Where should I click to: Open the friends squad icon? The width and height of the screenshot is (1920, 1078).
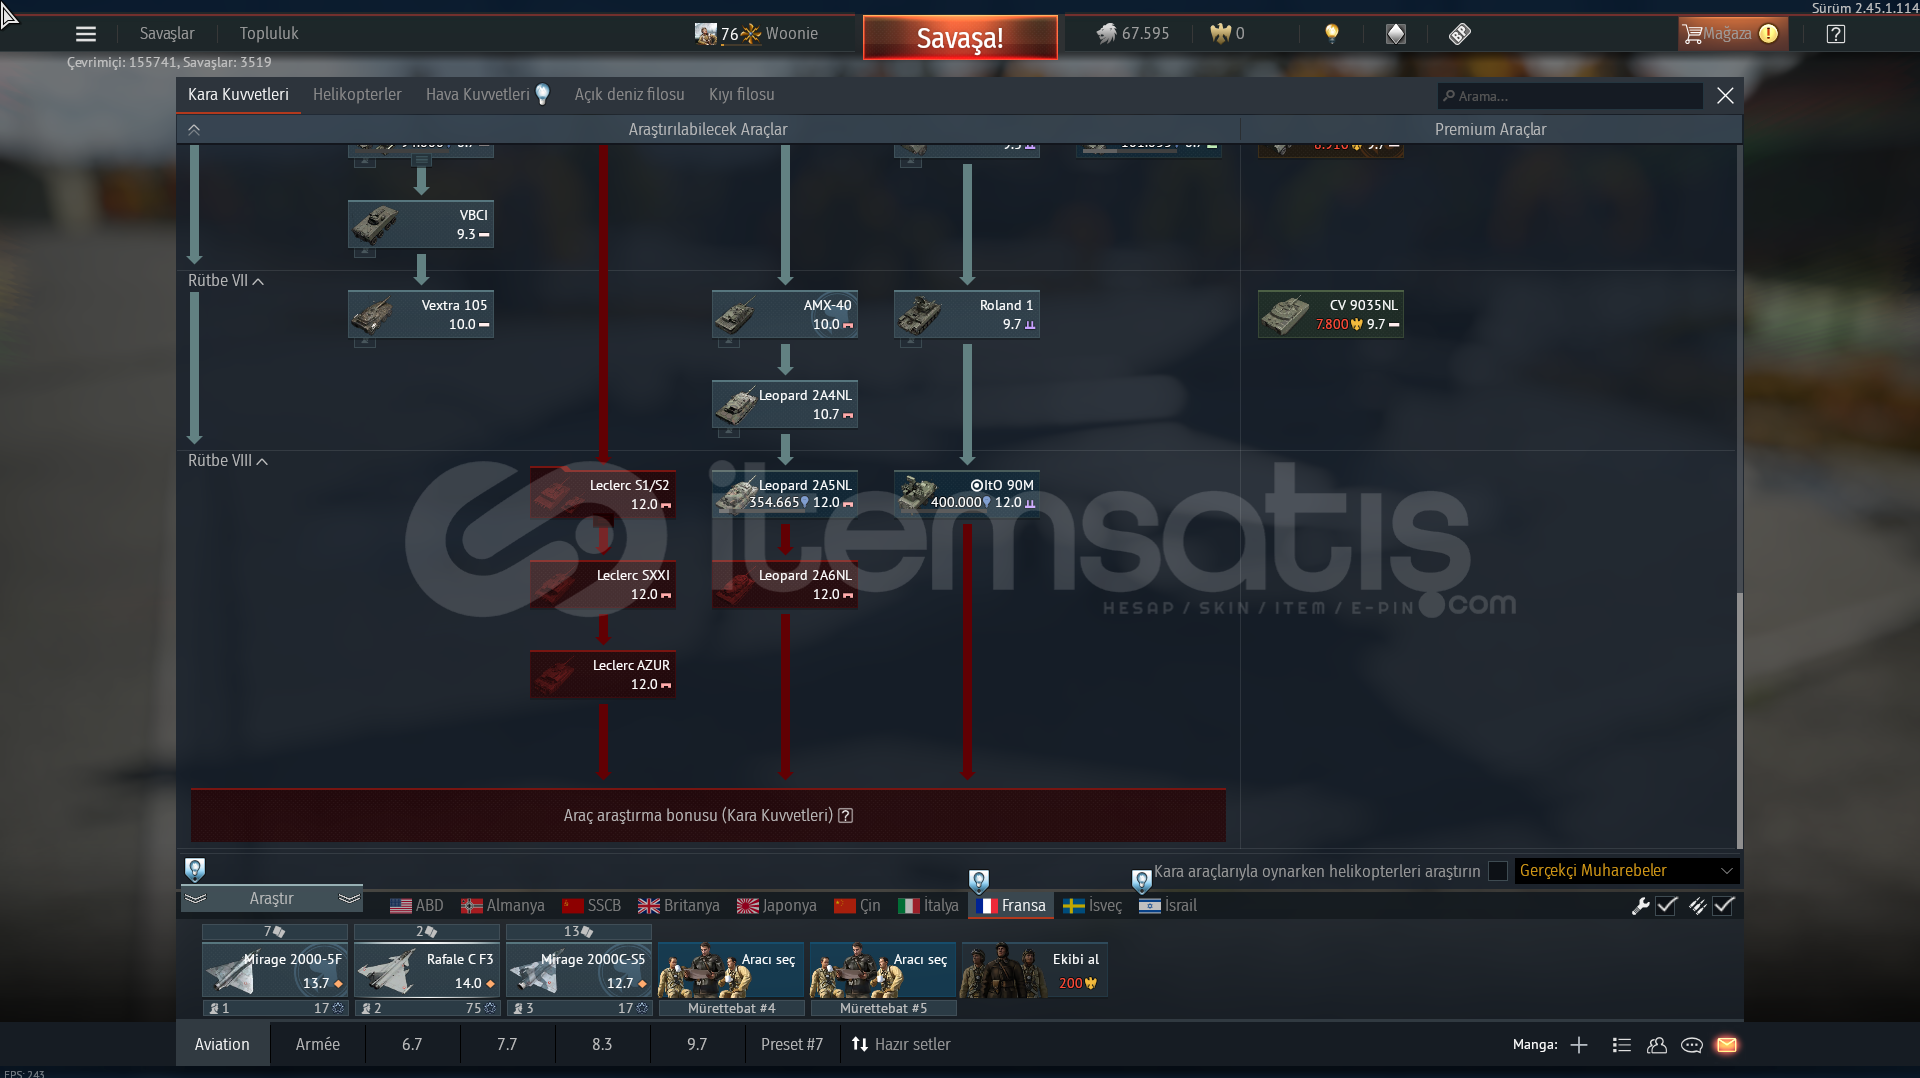[1656, 1045]
